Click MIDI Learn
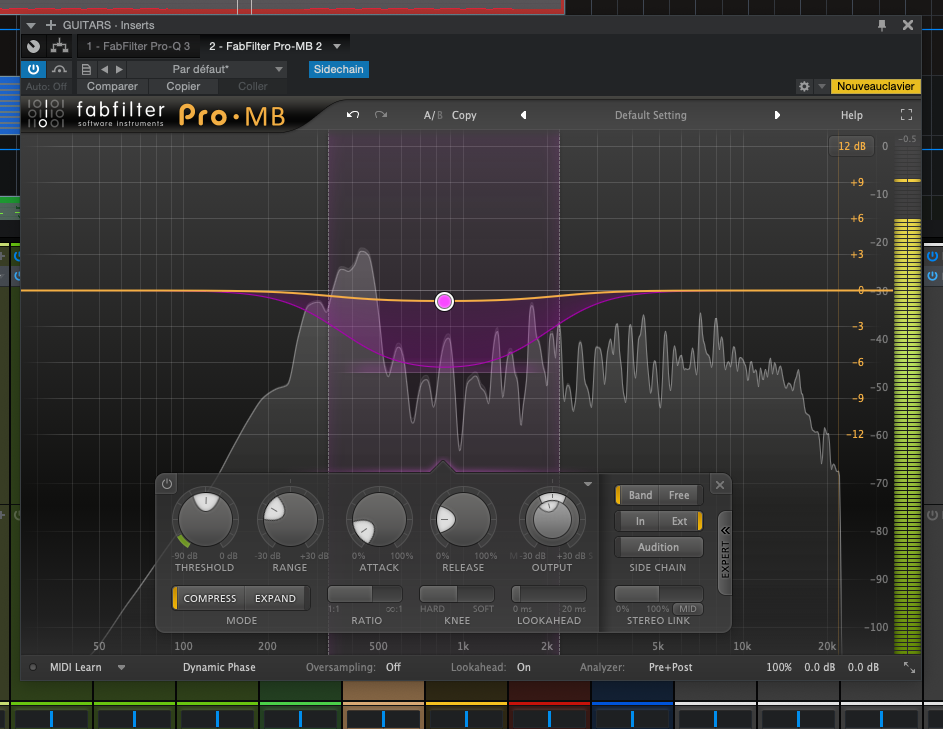The image size is (943, 729). click(x=75, y=667)
